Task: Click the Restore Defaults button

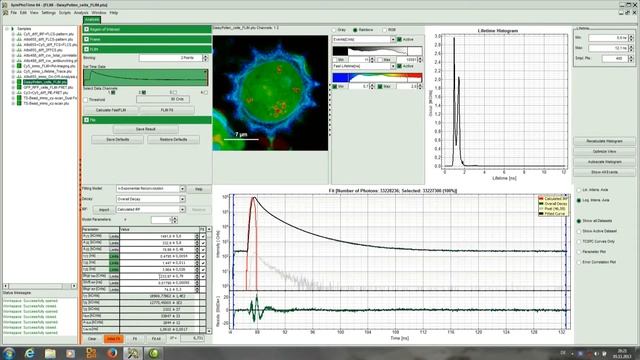Action: click(x=173, y=140)
